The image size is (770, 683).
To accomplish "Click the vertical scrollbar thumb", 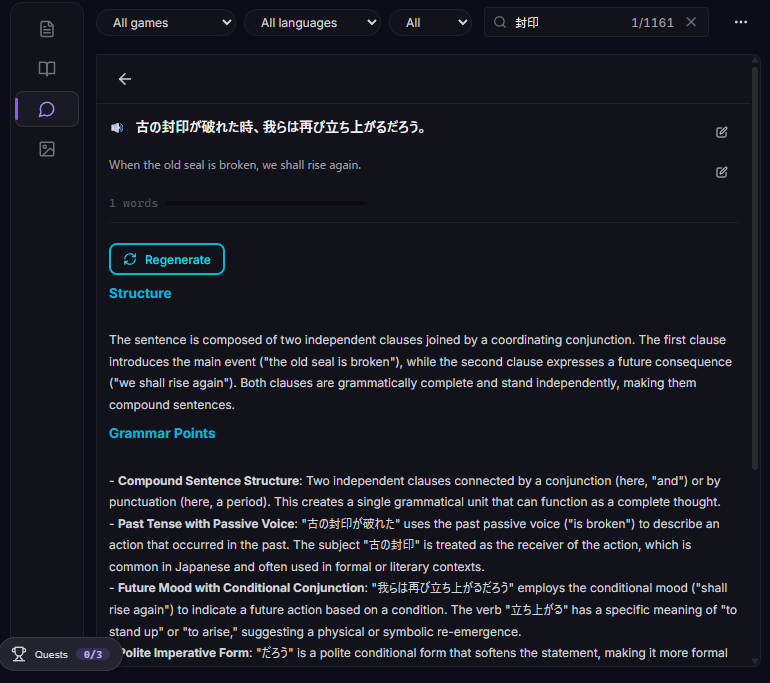I will 755,268.
